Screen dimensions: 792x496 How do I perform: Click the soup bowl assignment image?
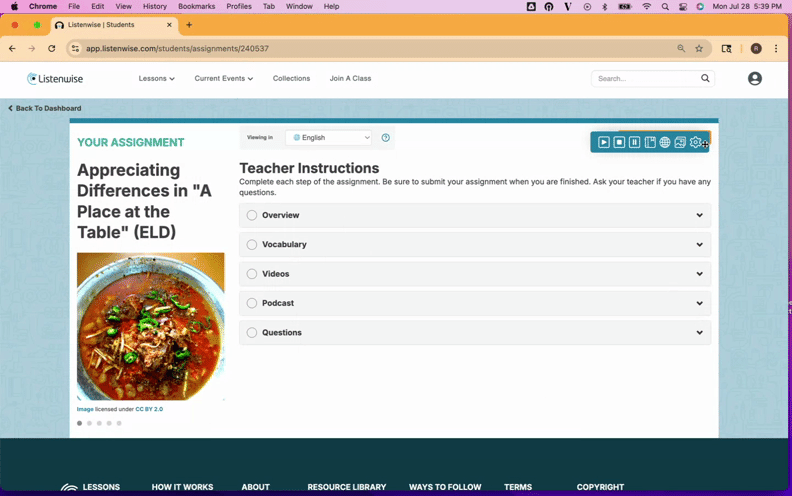coord(151,326)
